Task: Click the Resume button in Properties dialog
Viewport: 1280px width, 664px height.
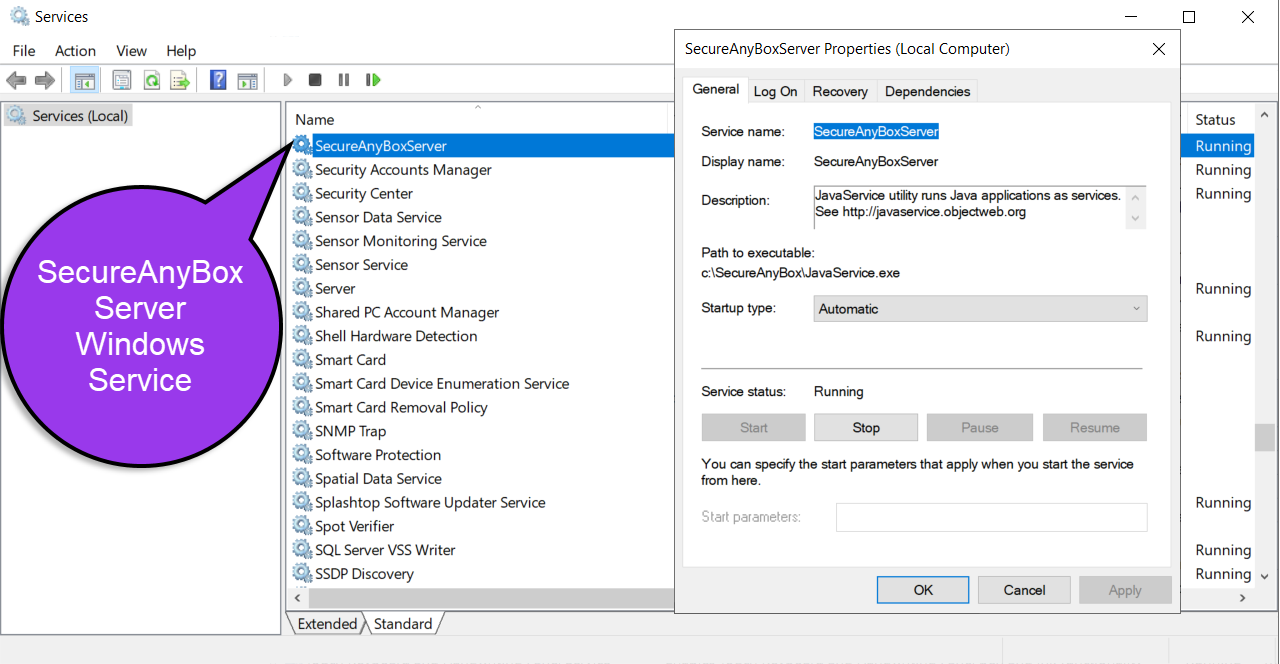Action: click(1095, 428)
